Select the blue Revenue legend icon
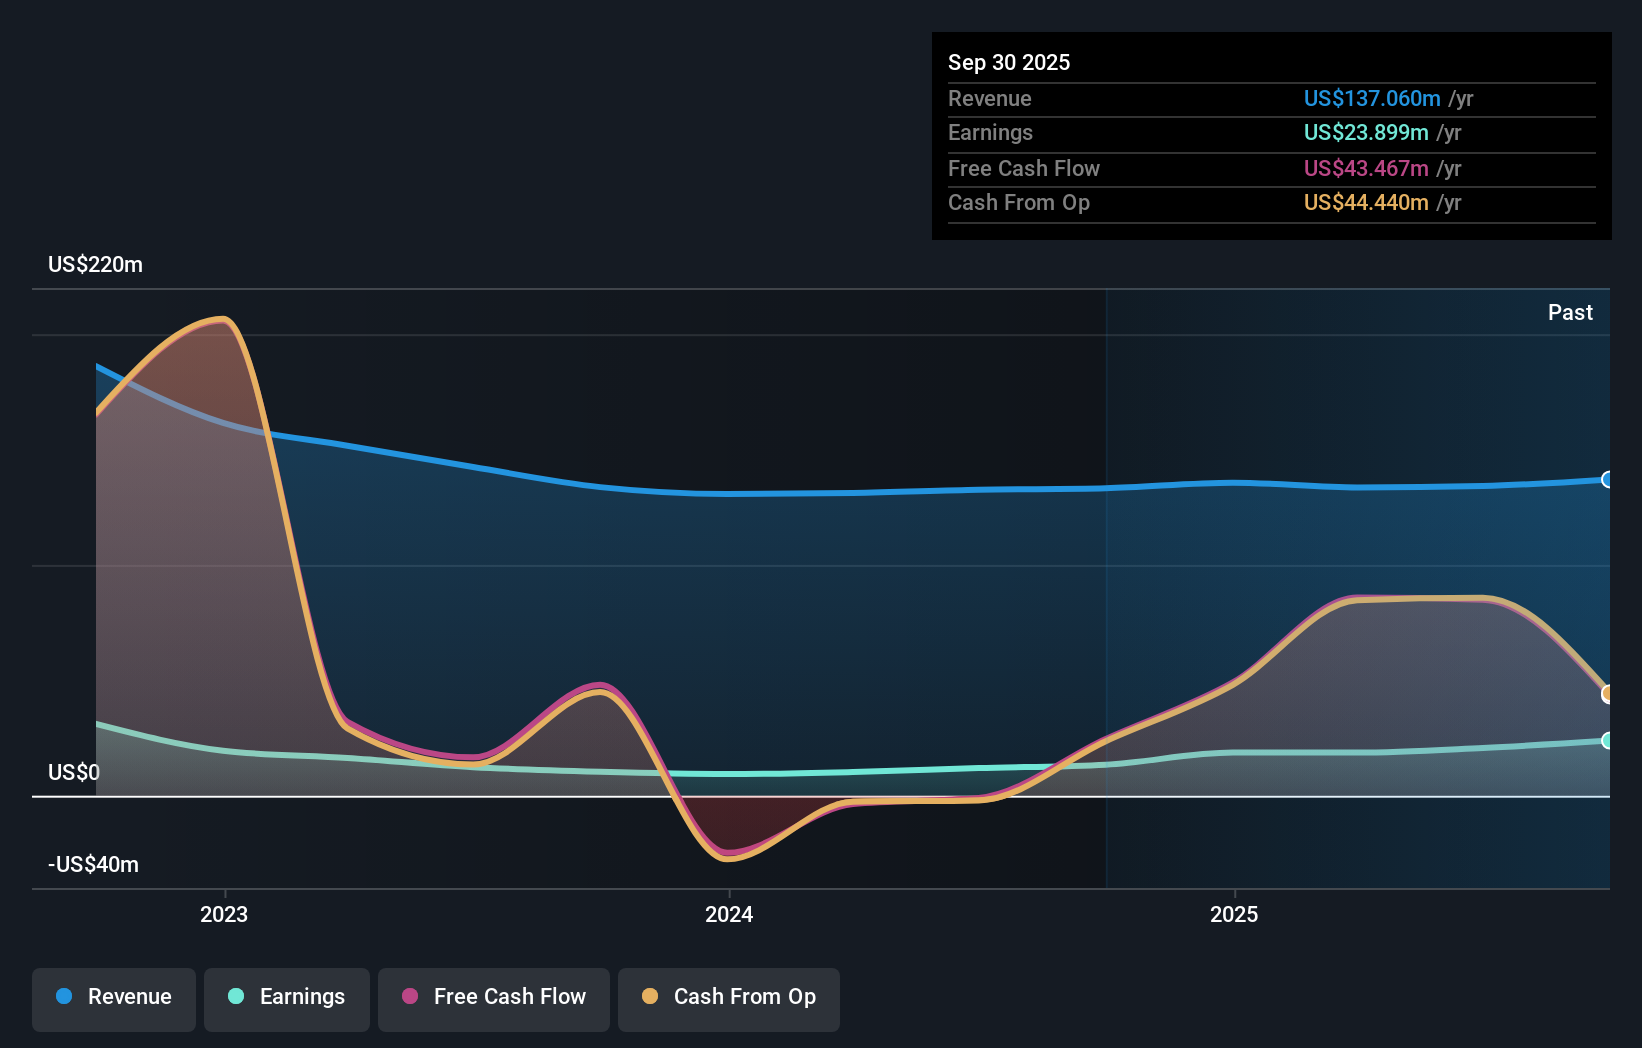 pyautogui.click(x=65, y=997)
